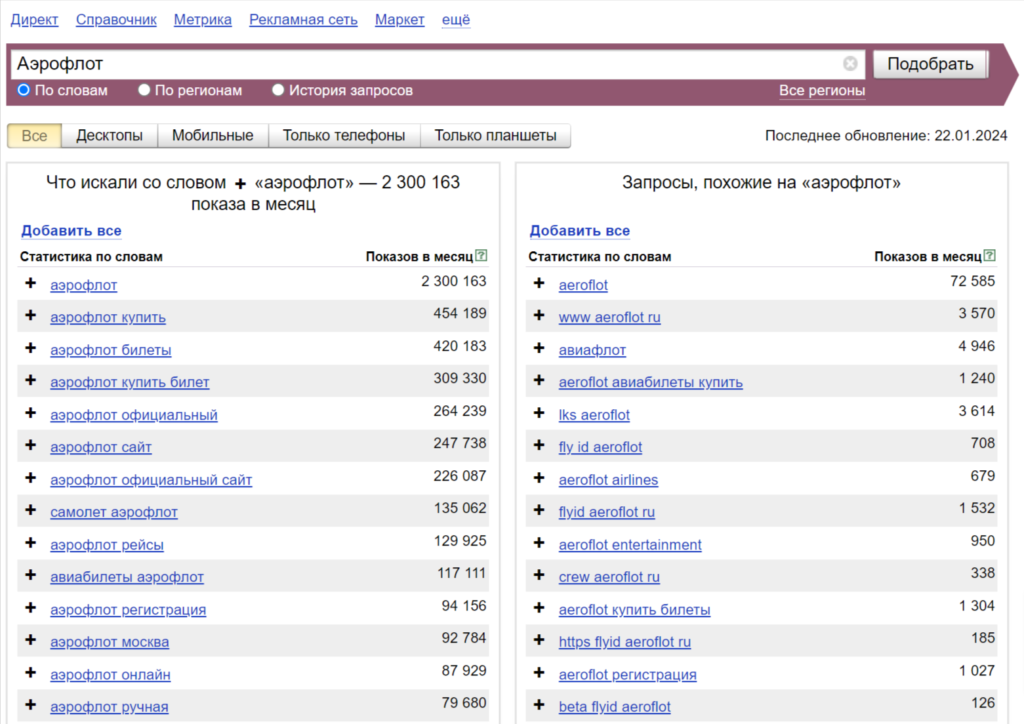
Task: Click the Последнее обновление: 22.01.2024 text
Action: click(886, 136)
